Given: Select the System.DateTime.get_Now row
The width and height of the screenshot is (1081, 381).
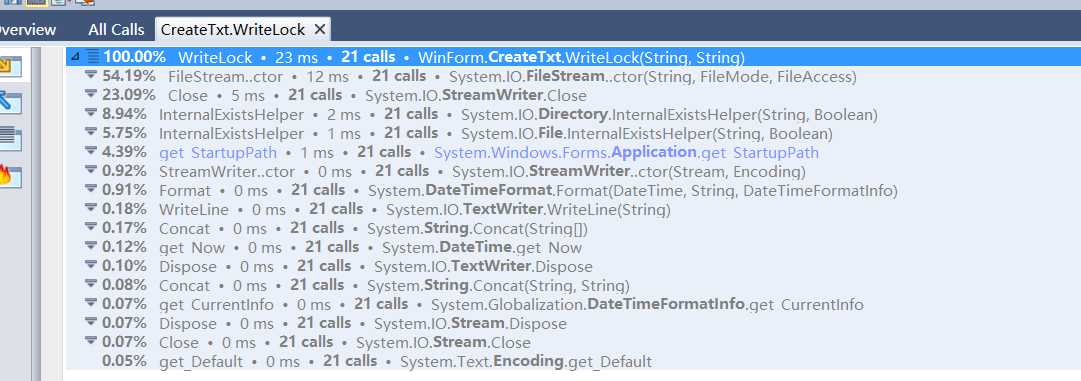Looking at the screenshot, I should pos(573,247).
